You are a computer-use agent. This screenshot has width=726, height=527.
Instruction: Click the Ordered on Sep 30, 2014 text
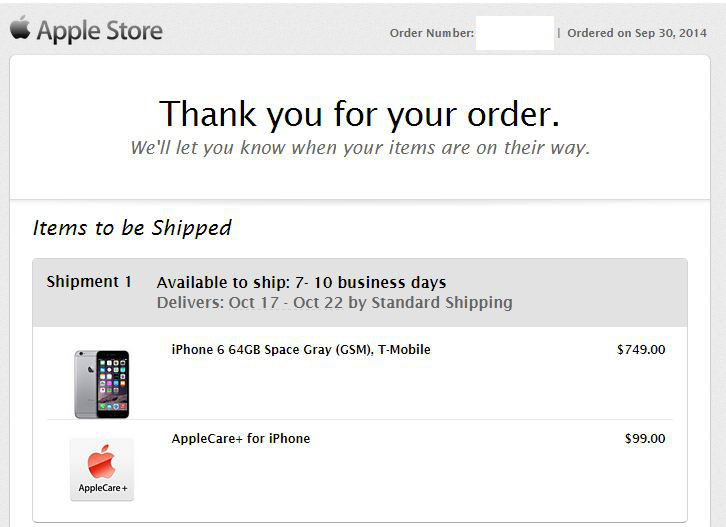pos(637,33)
